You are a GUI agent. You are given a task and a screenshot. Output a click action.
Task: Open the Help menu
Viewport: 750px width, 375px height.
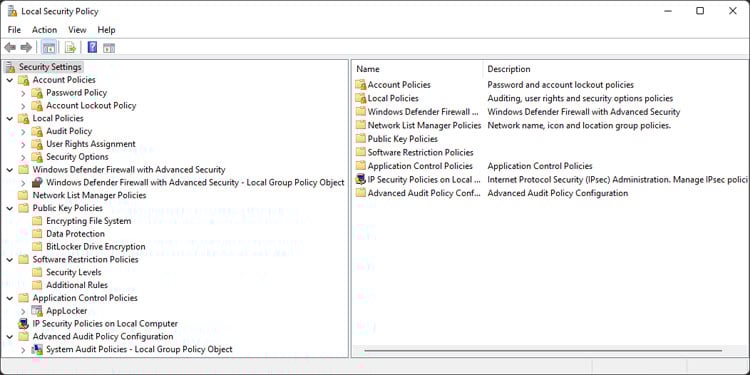[x=106, y=30]
